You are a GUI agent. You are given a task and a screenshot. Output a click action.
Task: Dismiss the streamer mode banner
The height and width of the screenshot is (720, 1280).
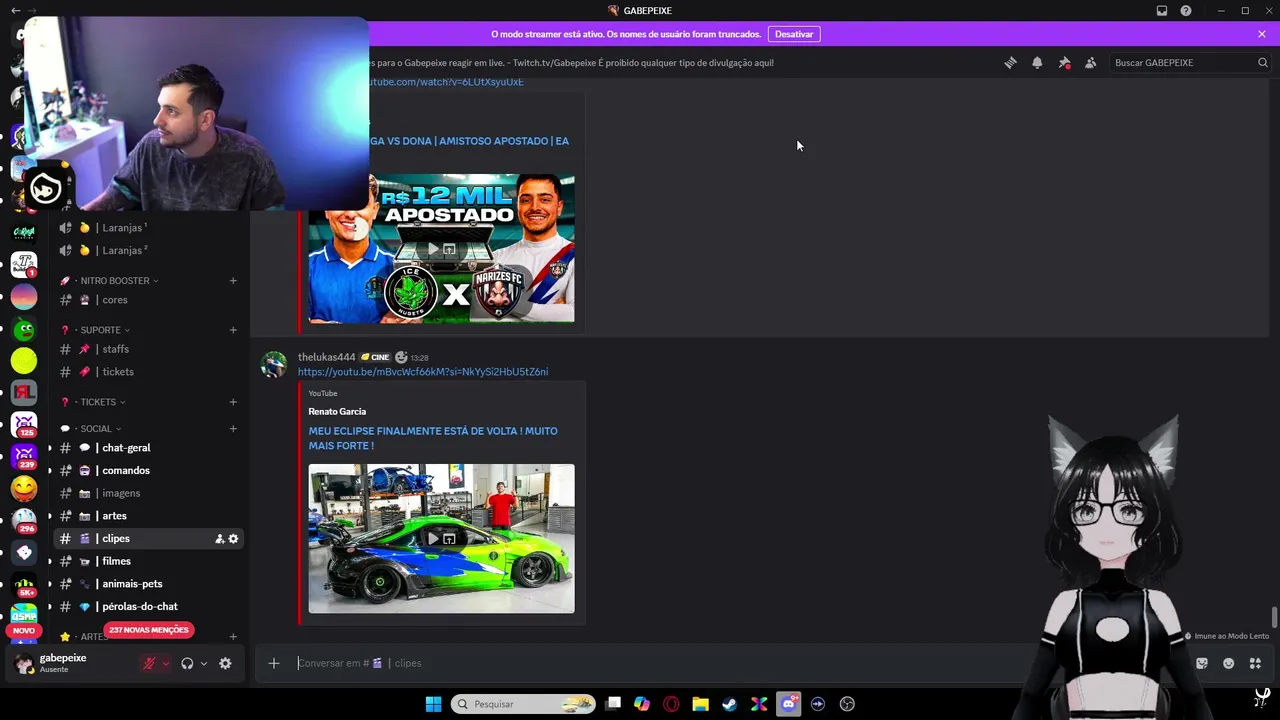1262,34
